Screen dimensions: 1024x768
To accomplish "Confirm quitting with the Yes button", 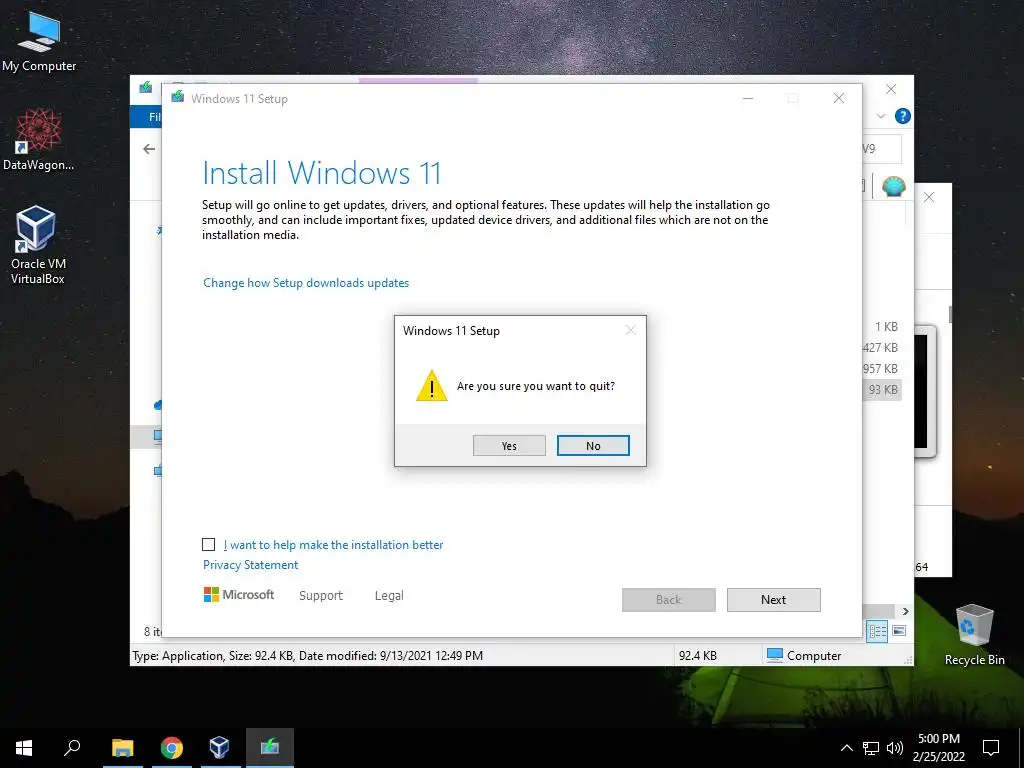I will [x=509, y=445].
